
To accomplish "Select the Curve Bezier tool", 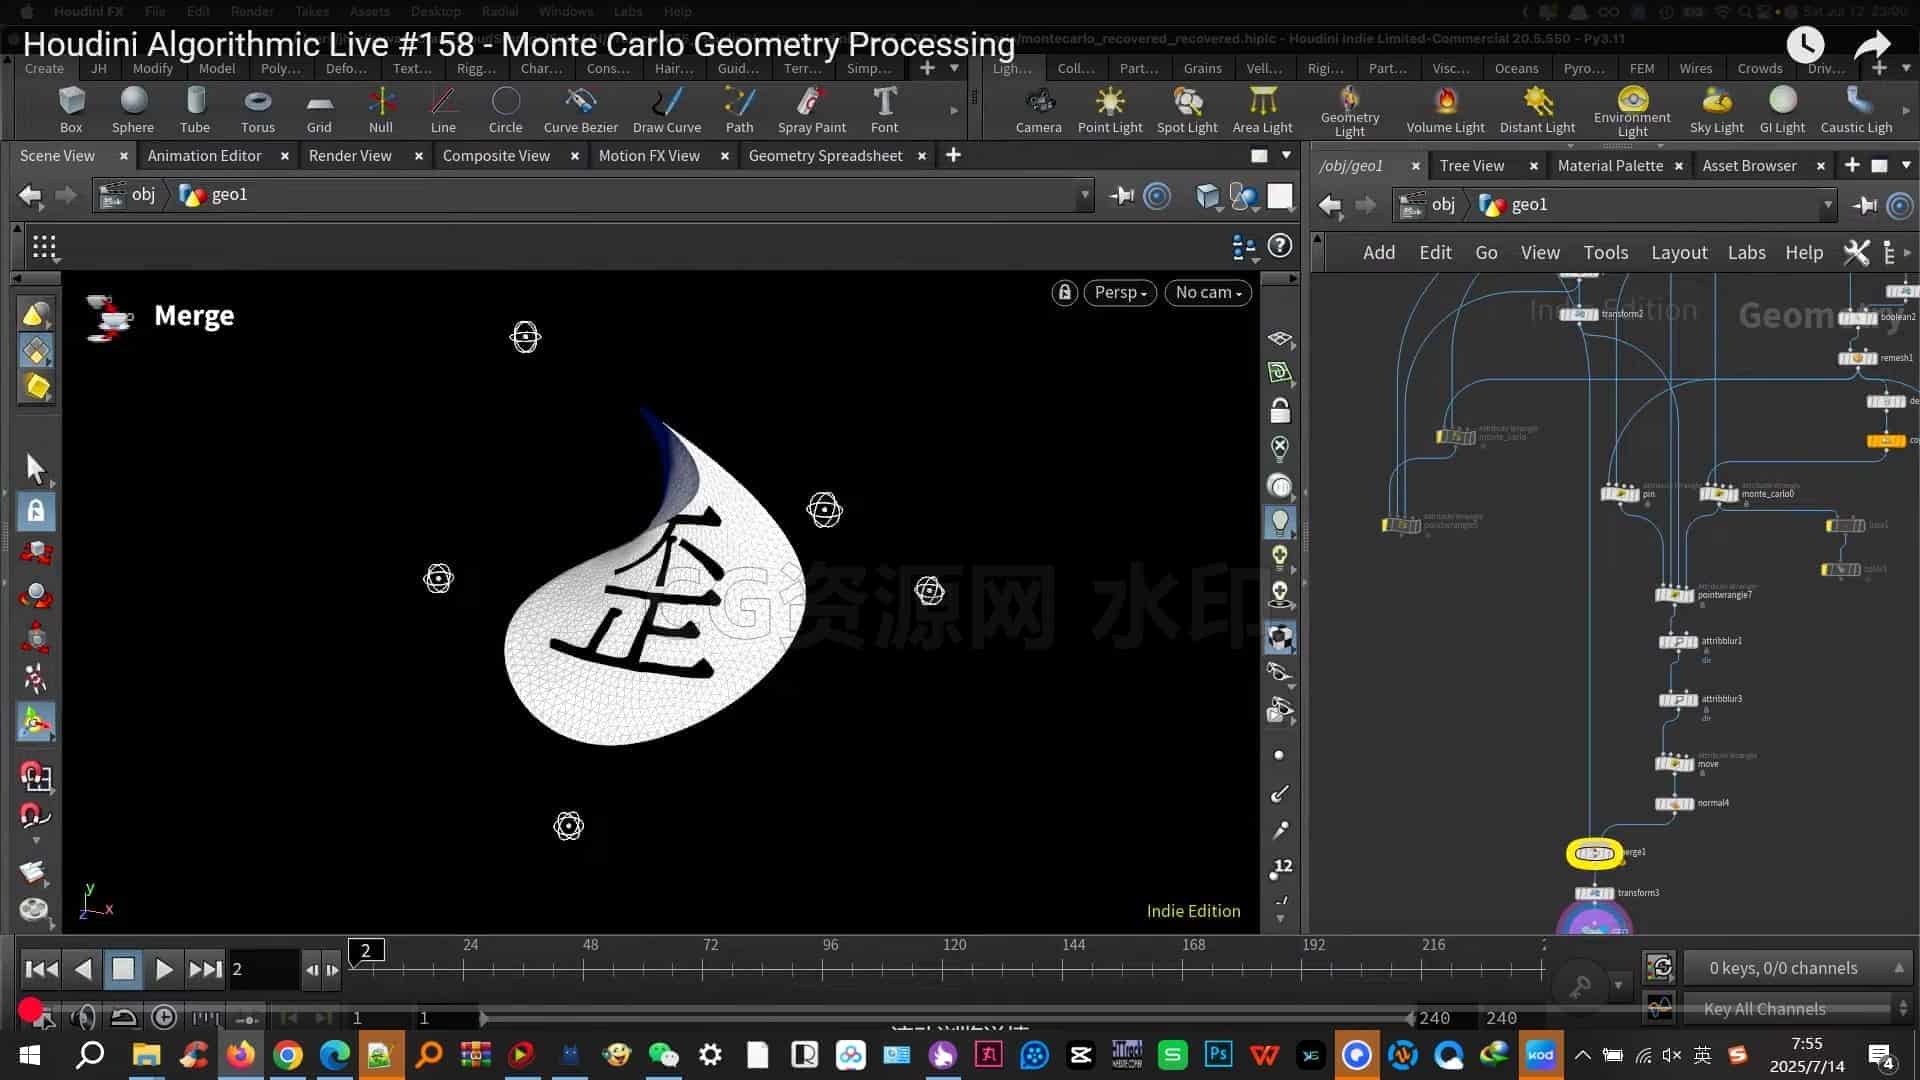I will [x=580, y=109].
